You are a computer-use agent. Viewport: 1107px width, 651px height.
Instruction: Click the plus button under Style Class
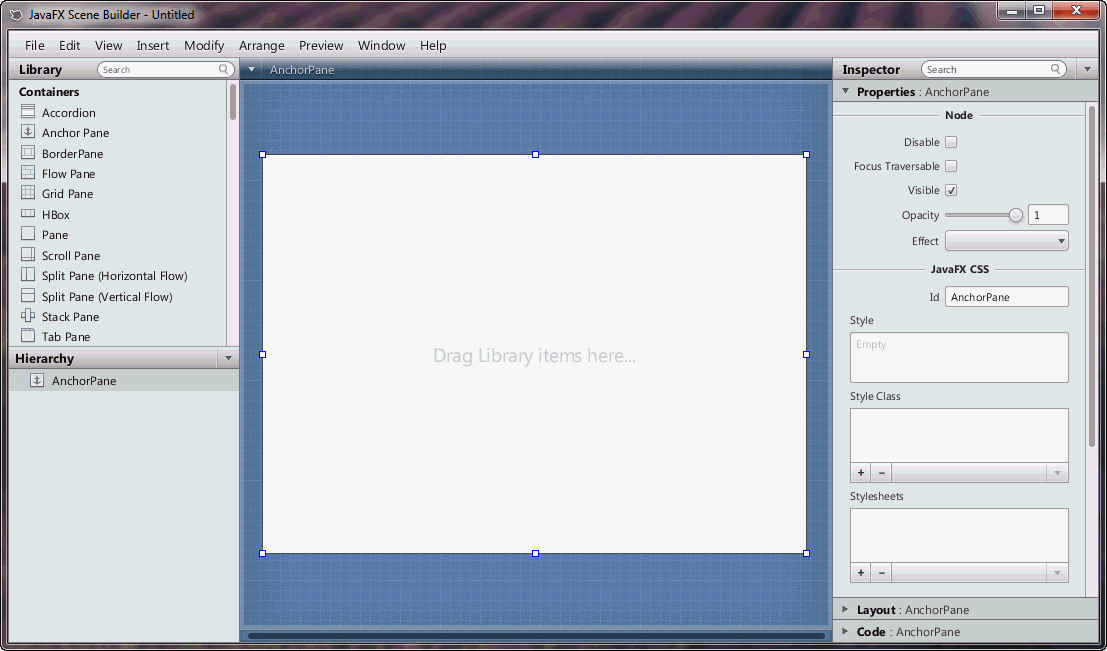860,472
